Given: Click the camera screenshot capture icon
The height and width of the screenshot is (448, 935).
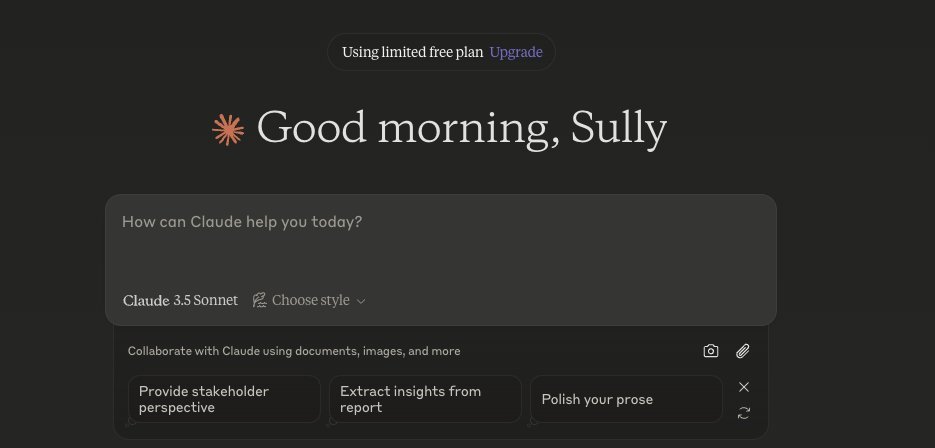Looking at the screenshot, I should pyautogui.click(x=711, y=351).
